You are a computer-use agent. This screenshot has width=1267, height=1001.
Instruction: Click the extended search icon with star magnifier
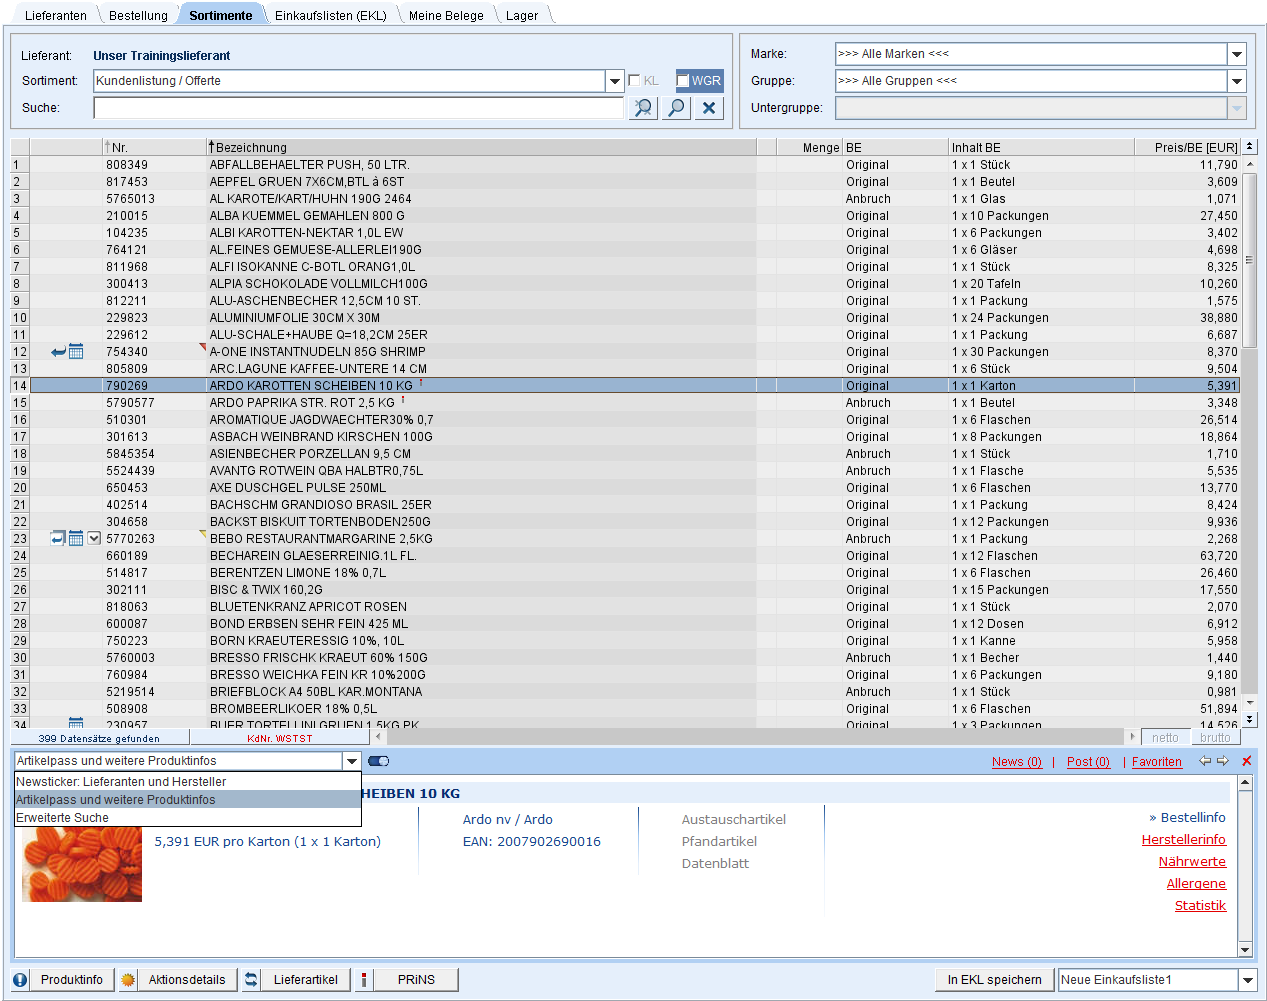(x=643, y=108)
